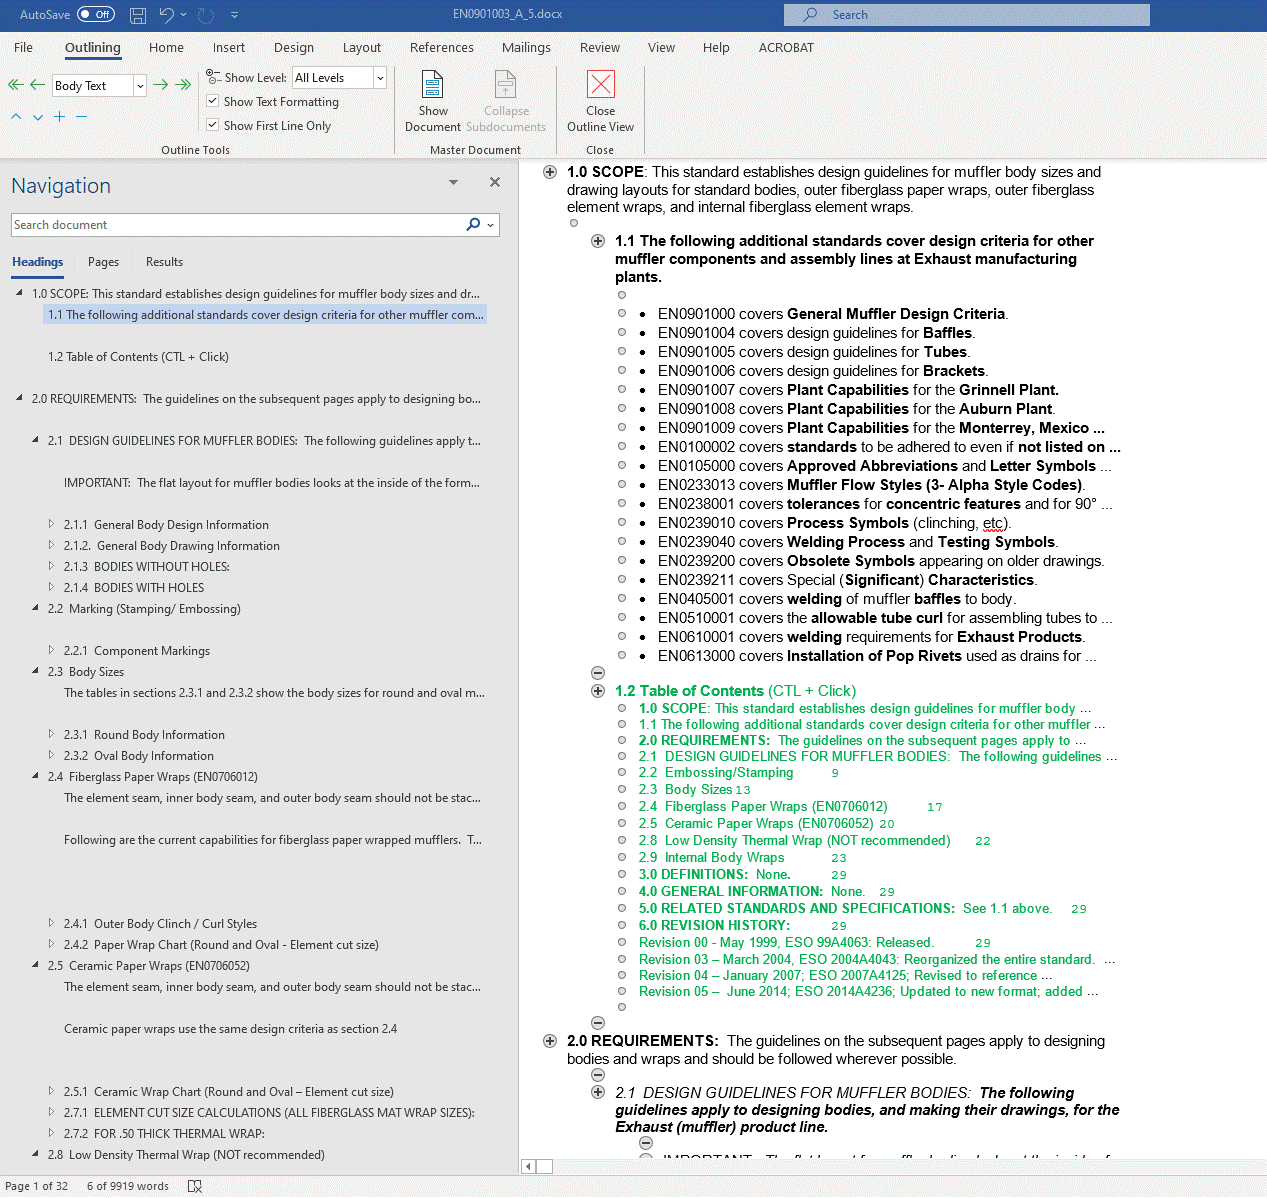Expand 2.2.1 Component Markings
The height and width of the screenshot is (1198, 1267).
point(51,650)
